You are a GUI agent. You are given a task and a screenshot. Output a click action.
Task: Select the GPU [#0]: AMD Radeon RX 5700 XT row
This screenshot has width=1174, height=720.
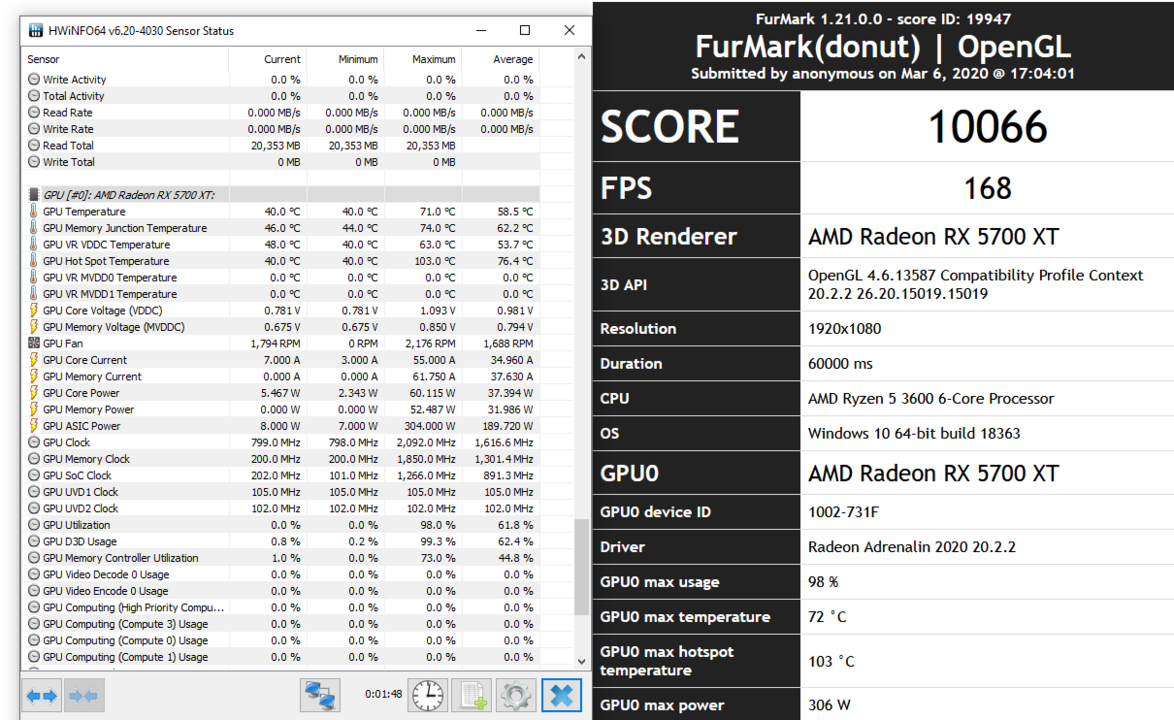click(x=281, y=195)
